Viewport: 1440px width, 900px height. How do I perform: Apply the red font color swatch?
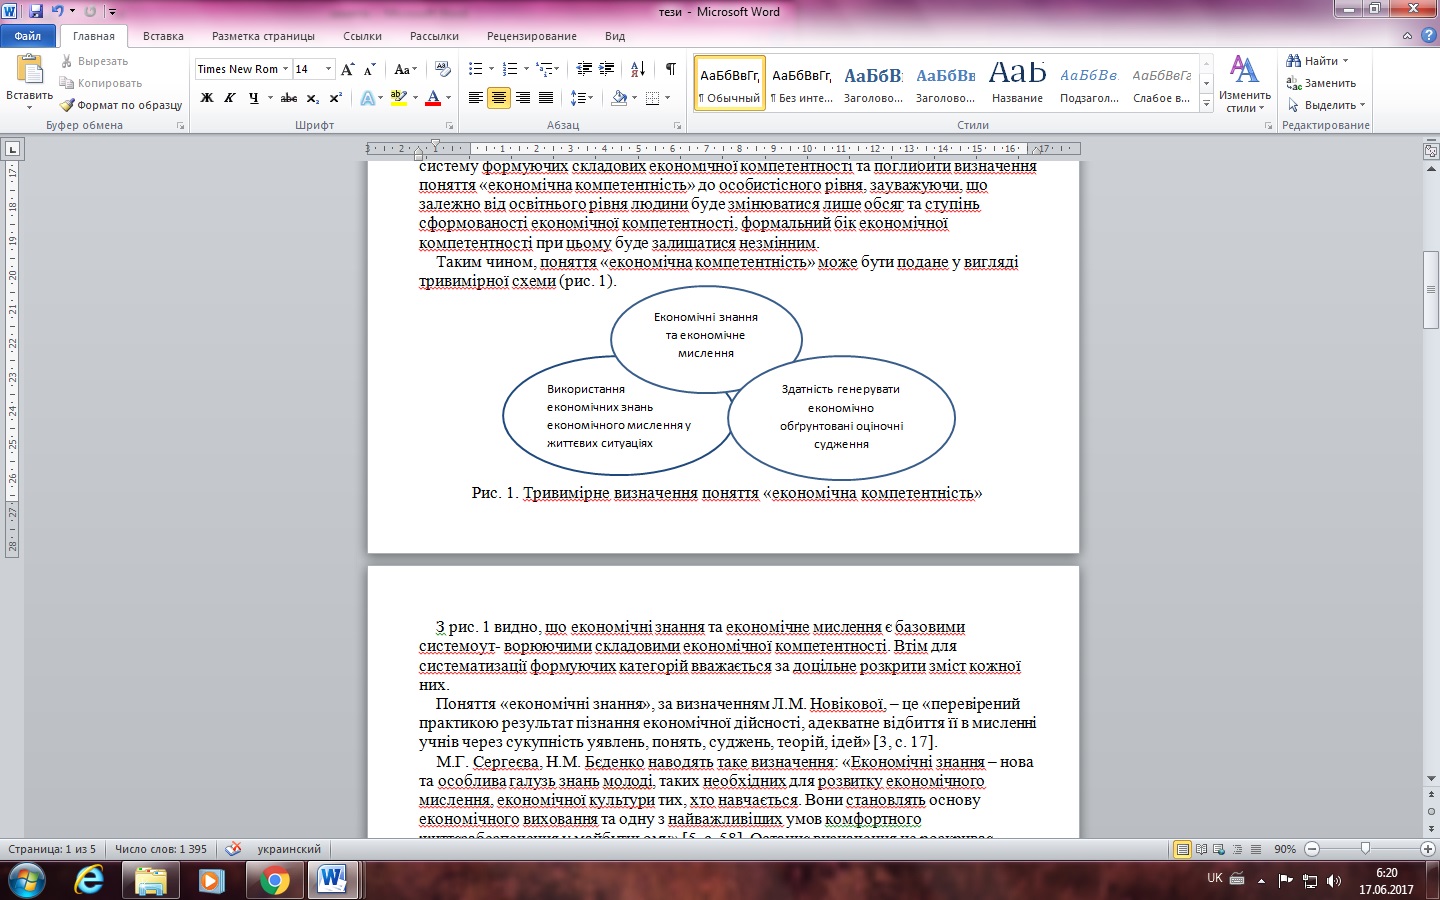[433, 98]
